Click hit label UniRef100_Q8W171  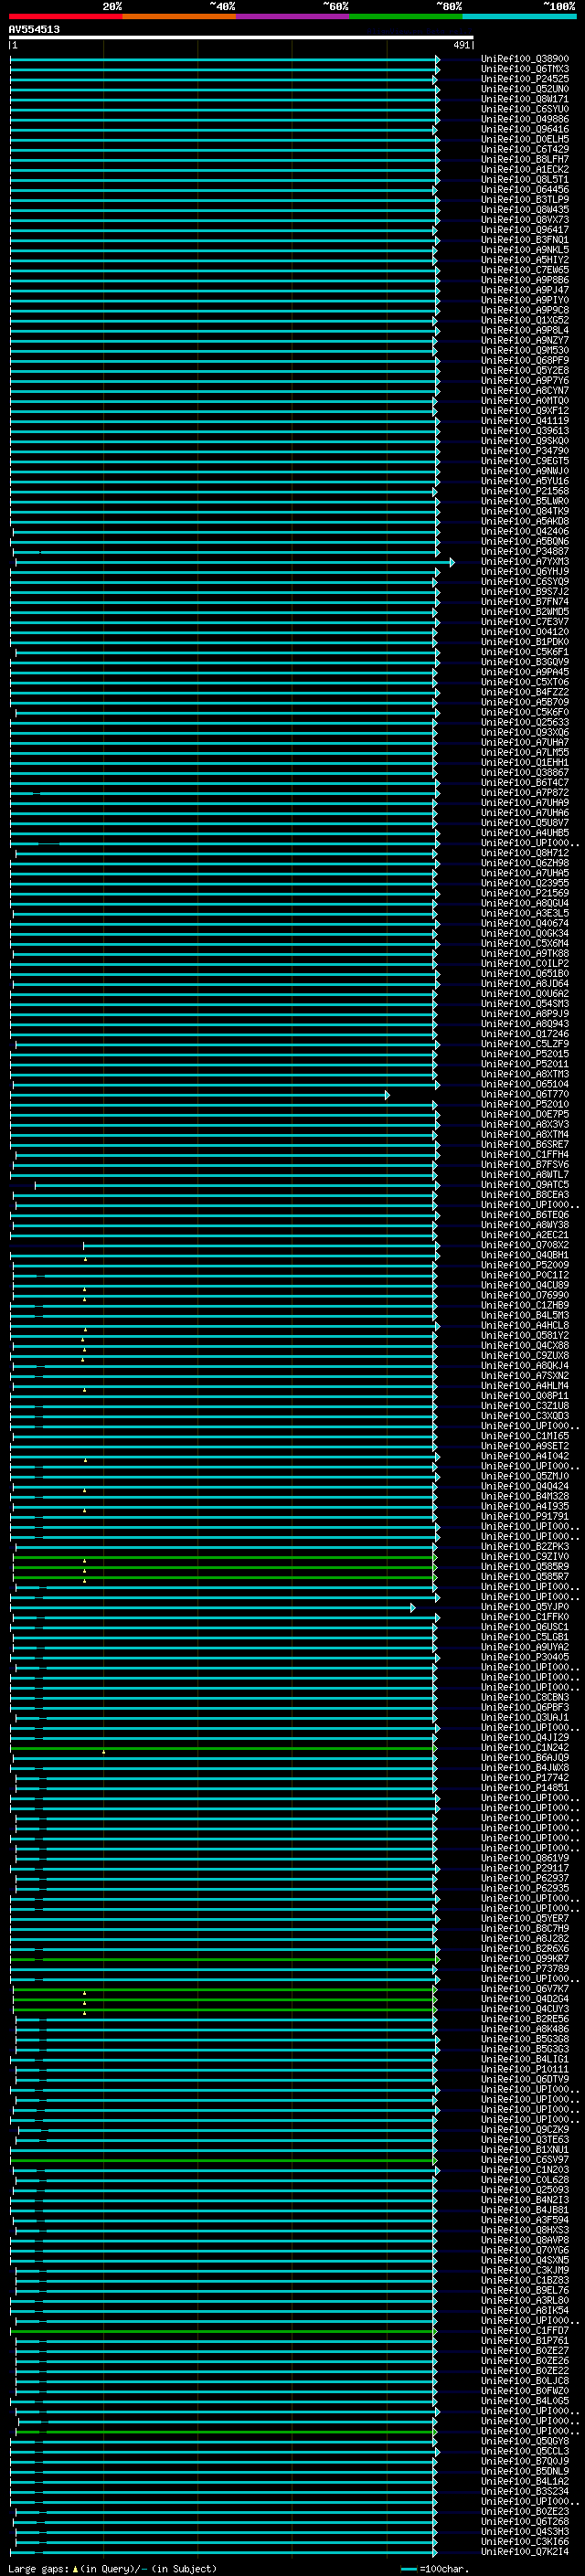click(x=524, y=99)
